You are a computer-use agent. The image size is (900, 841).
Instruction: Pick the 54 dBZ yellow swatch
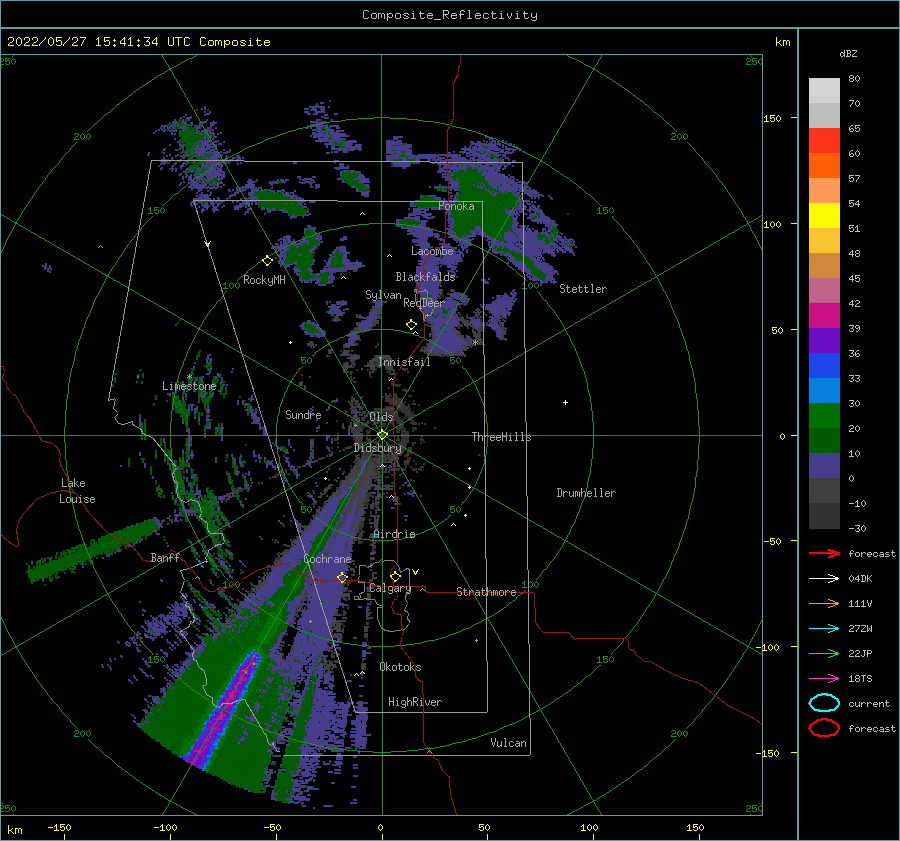coord(824,215)
